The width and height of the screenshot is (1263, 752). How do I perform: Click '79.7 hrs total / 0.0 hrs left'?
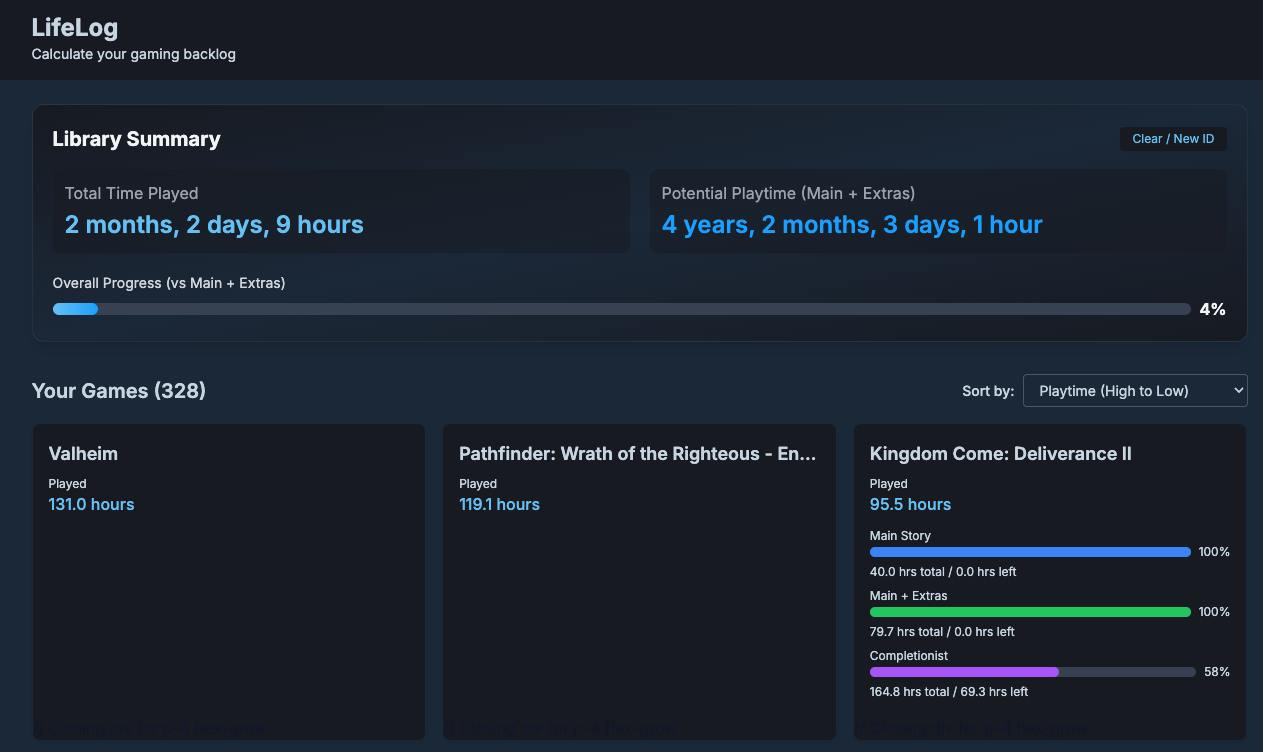(x=942, y=632)
